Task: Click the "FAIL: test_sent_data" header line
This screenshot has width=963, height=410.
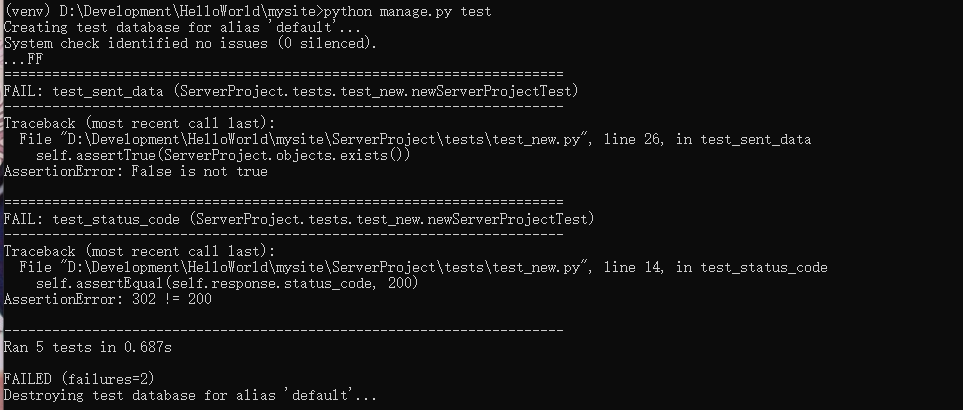Action: click(290, 91)
